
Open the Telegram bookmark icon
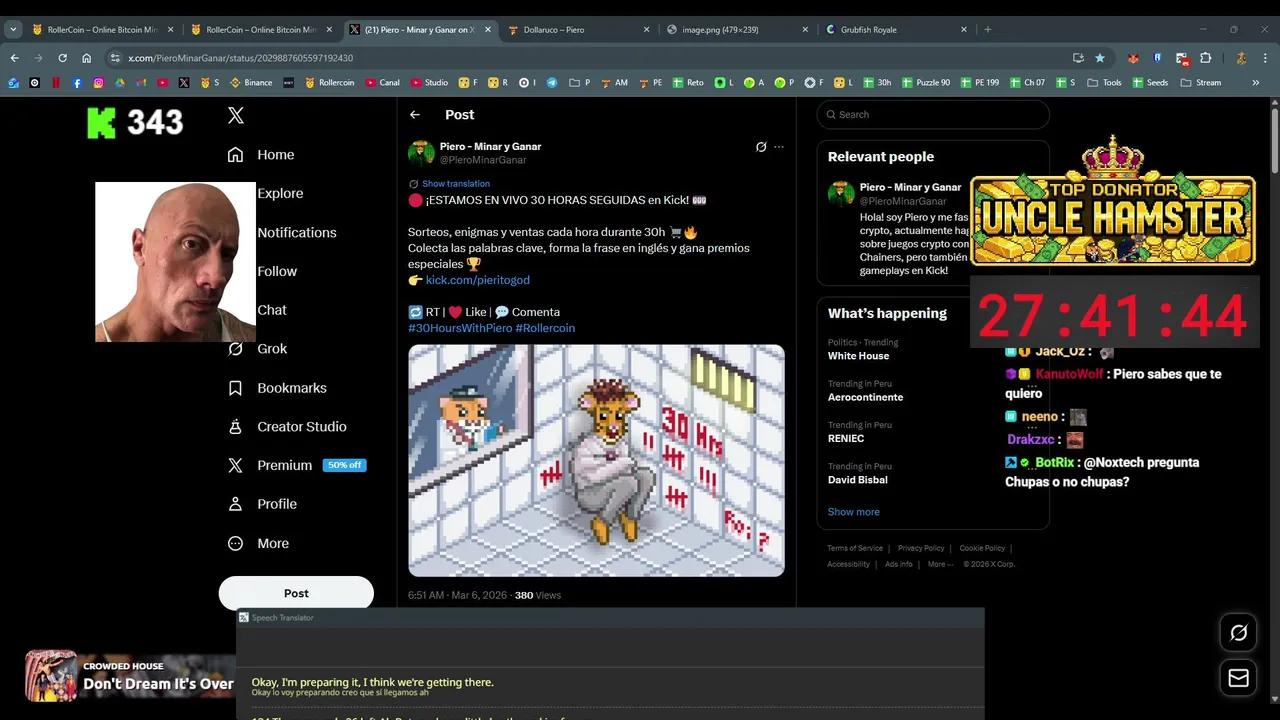coord(551,83)
